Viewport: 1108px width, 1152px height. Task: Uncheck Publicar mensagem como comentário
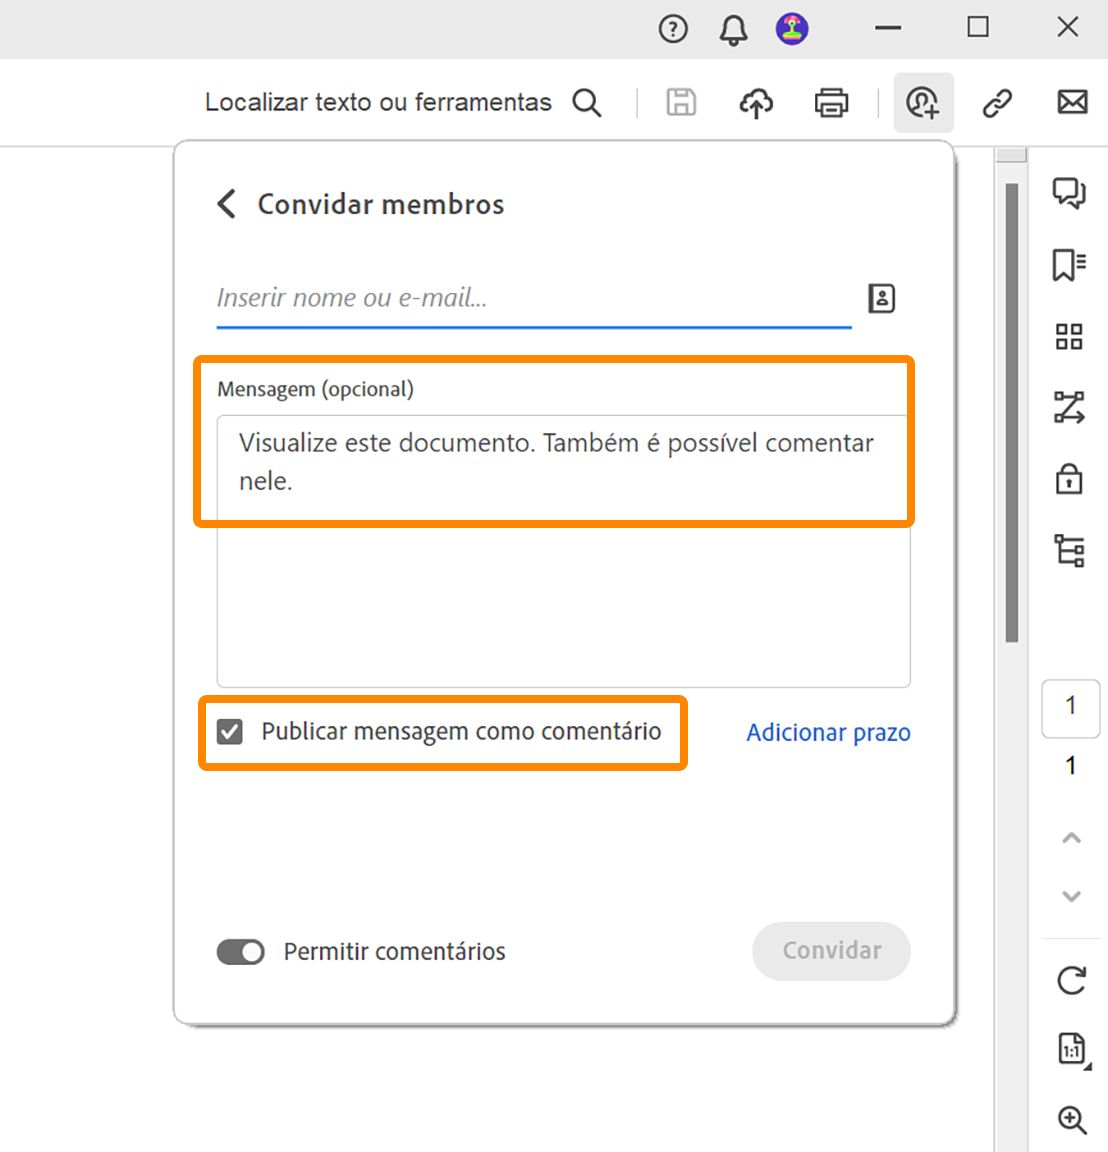[230, 732]
